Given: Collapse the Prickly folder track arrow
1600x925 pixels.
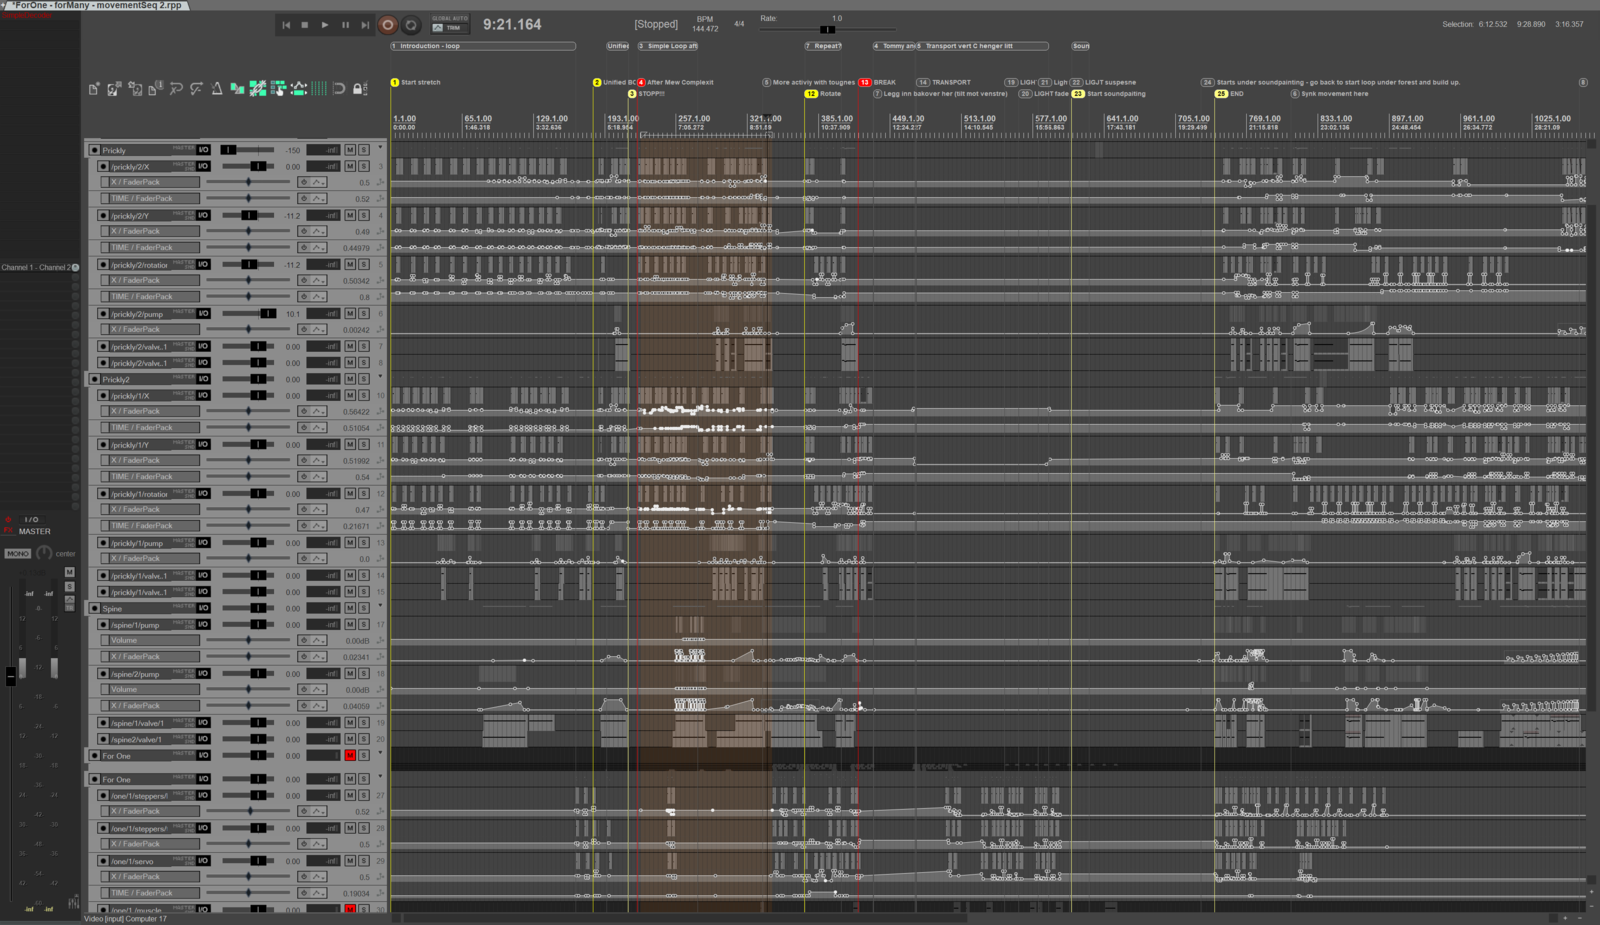Looking at the screenshot, I should 380,148.
